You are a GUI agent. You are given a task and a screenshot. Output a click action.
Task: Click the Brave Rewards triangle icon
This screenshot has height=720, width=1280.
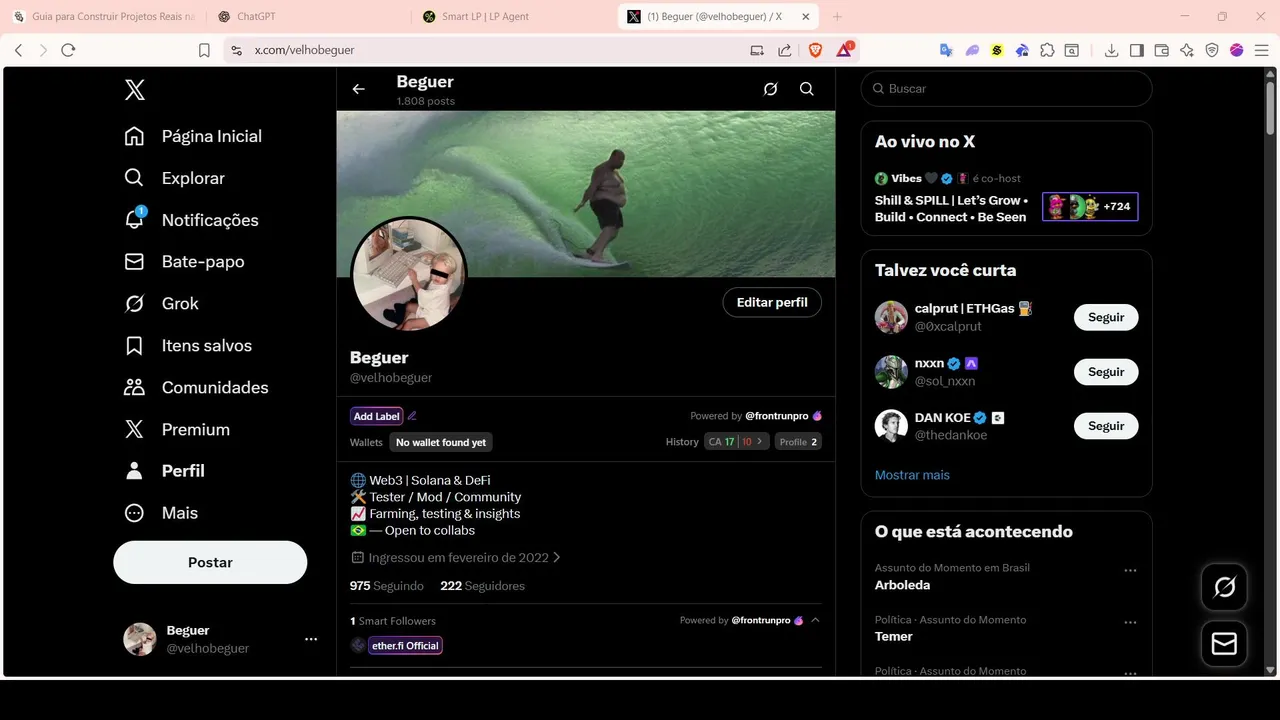click(x=845, y=50)
